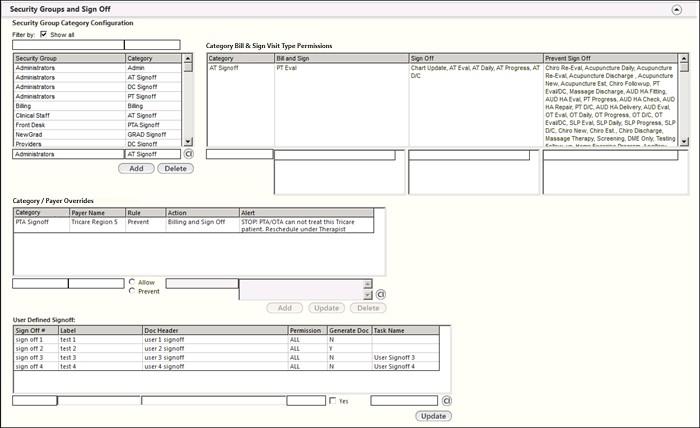Viewport: 700px width, 428px height.
Task: Clear the Security Group entry fields icon
Action: click(189, 154)
